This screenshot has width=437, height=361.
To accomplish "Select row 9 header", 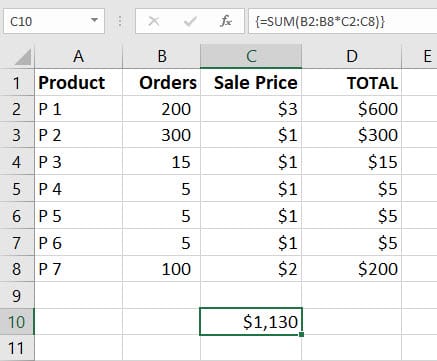I will [17, 296].
